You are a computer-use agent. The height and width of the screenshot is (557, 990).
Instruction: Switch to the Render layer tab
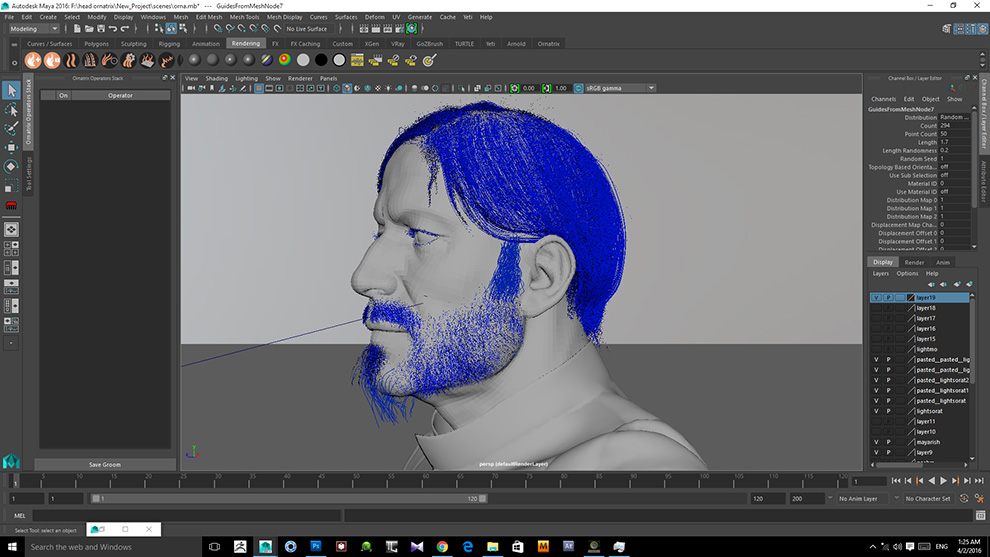[914, 262]
